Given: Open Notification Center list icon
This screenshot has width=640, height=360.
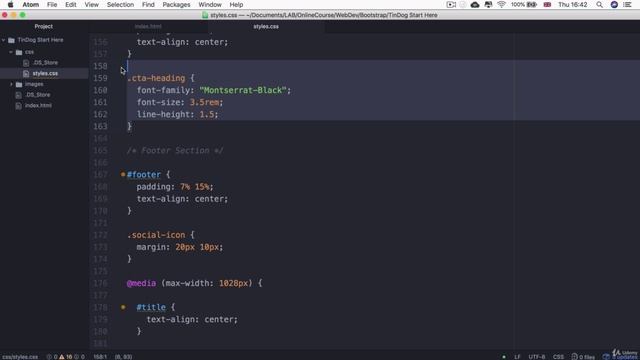Looking at the screenshot, I should tap(627, 4).
